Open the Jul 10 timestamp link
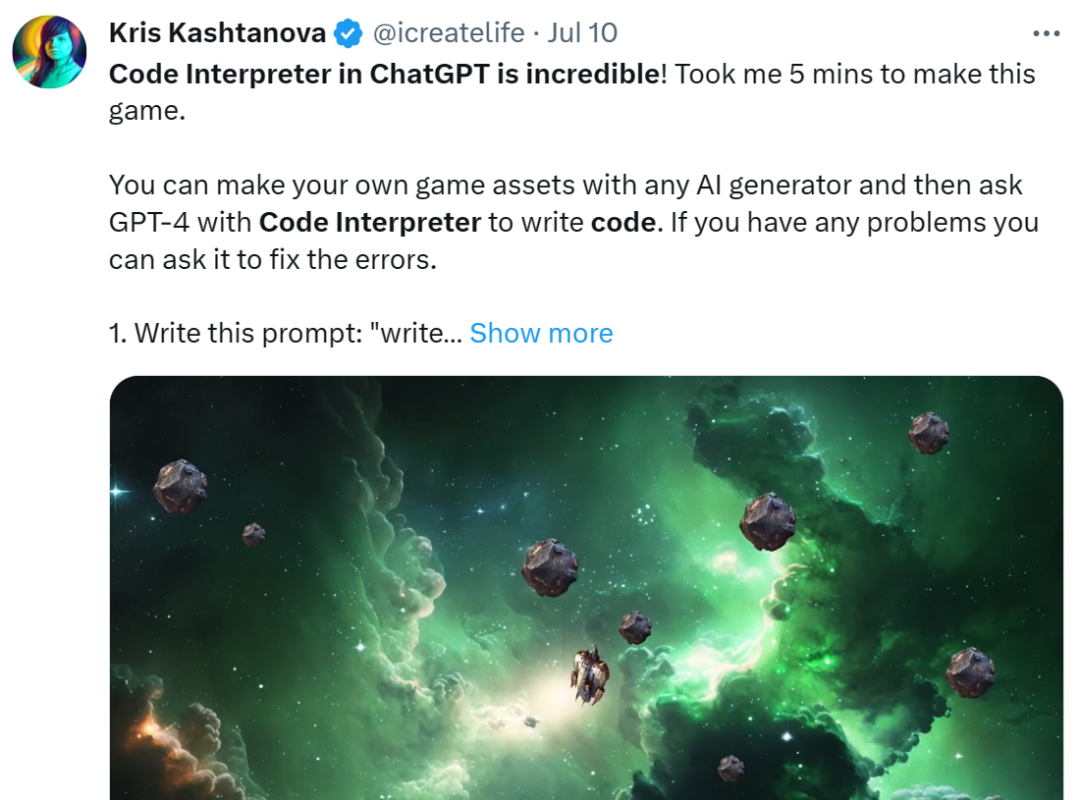The image size is (1080, 800). click(x=582, y=33)
